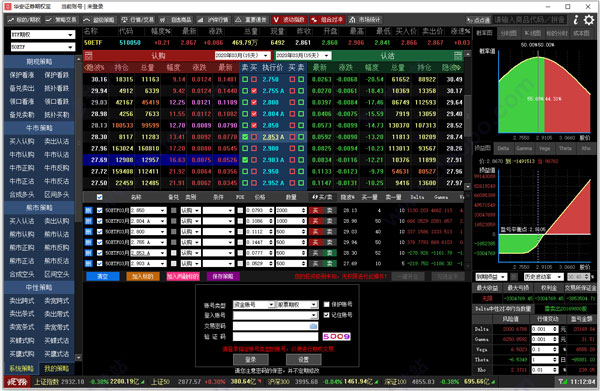Switch to the 分时图 chart tab
Image resolution: width=600 pixels, height=391 pixels.
point(509,33)
